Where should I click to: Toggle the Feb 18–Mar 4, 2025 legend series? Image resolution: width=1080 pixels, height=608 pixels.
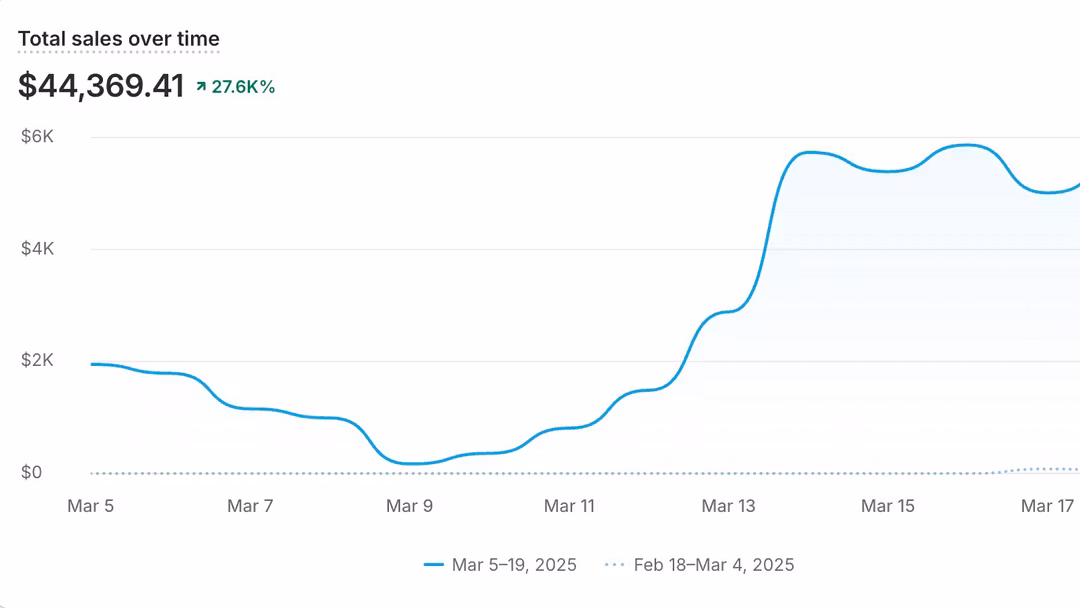[x=714, y=565]
